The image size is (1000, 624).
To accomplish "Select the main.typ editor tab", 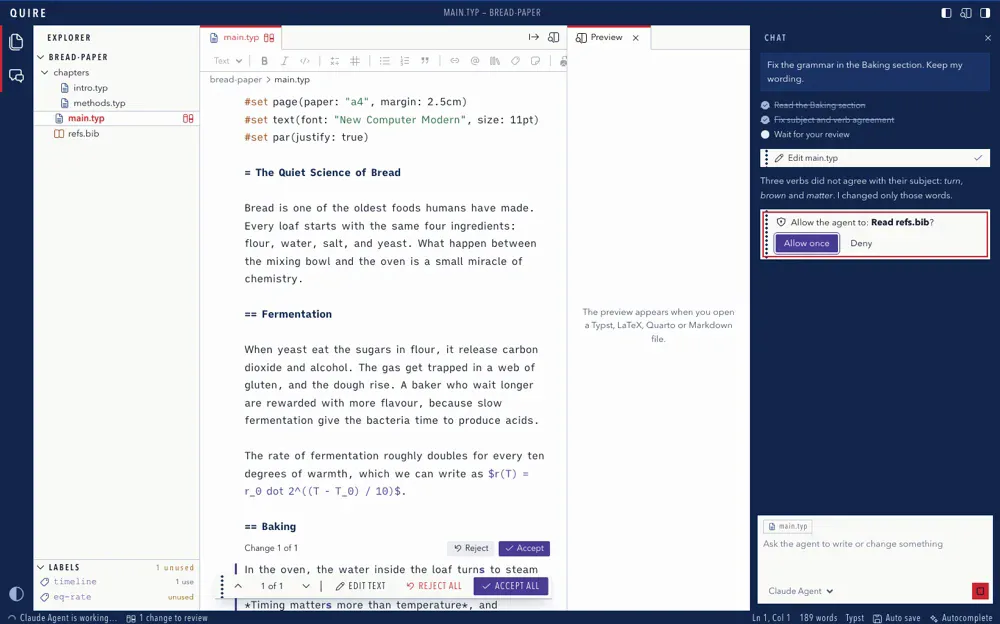I will click(x=241, y=38).
